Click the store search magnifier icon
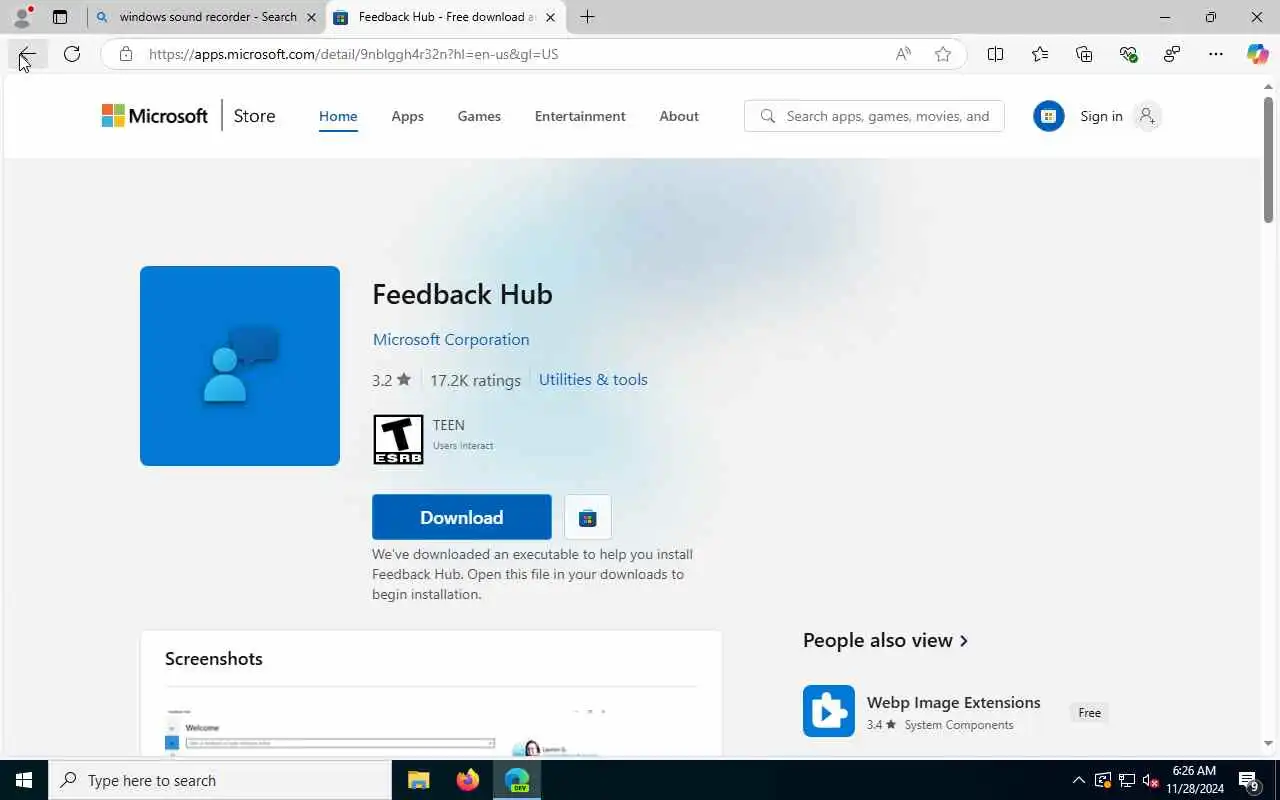Viewport: 1280px width, 800px height. tap(767, 116)
